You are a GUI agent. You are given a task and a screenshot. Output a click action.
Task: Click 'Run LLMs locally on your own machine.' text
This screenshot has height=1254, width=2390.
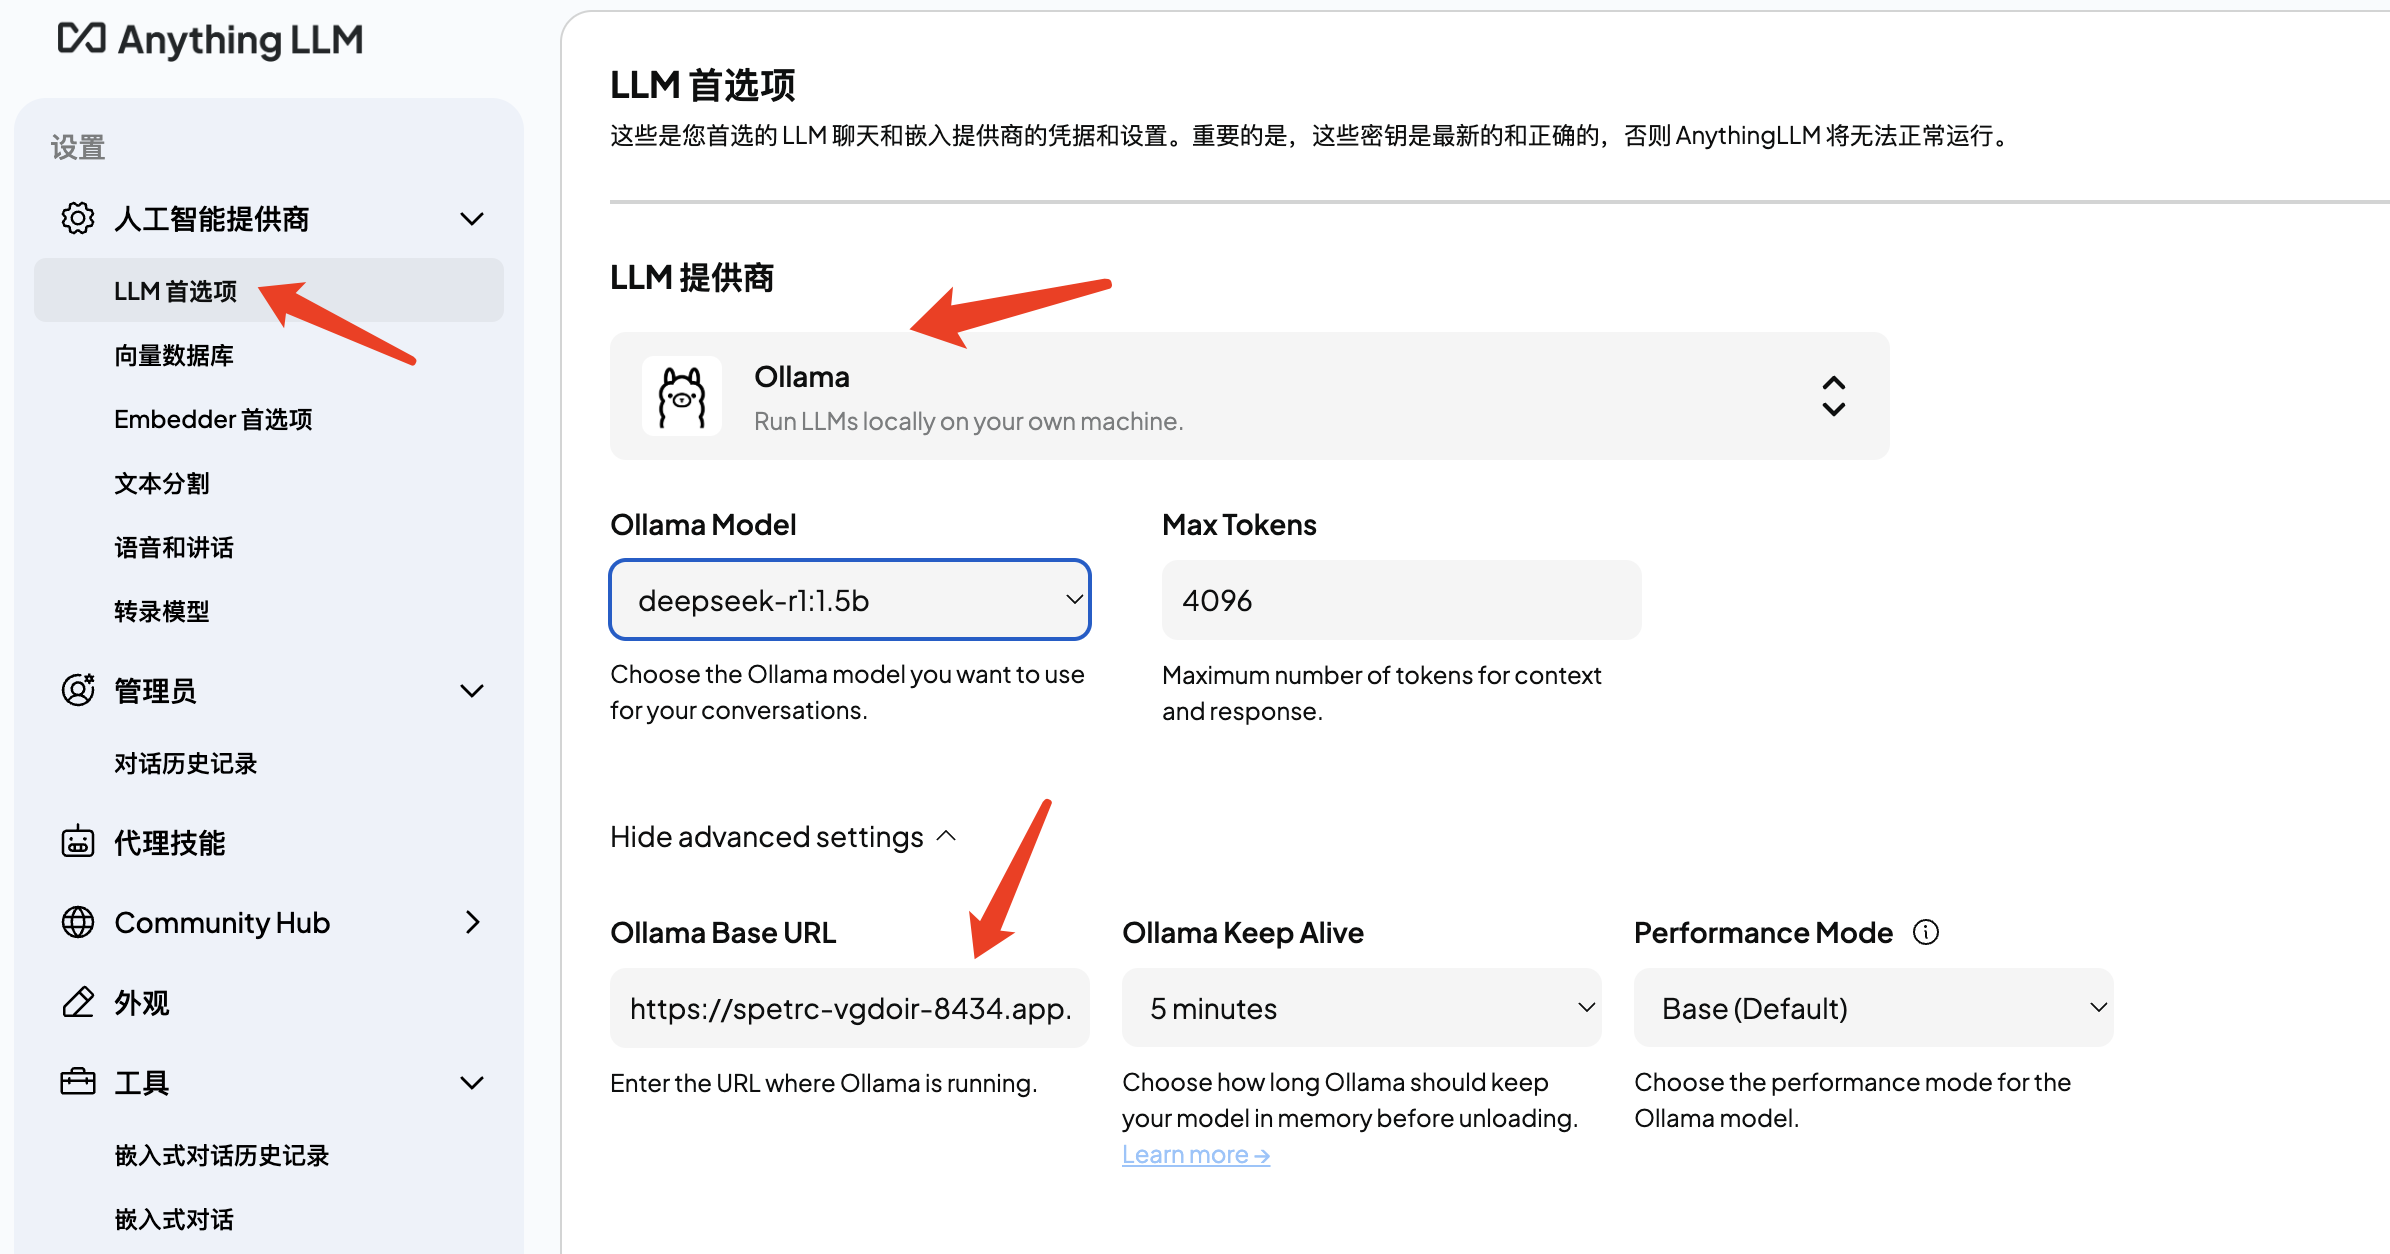click(968, 421)
